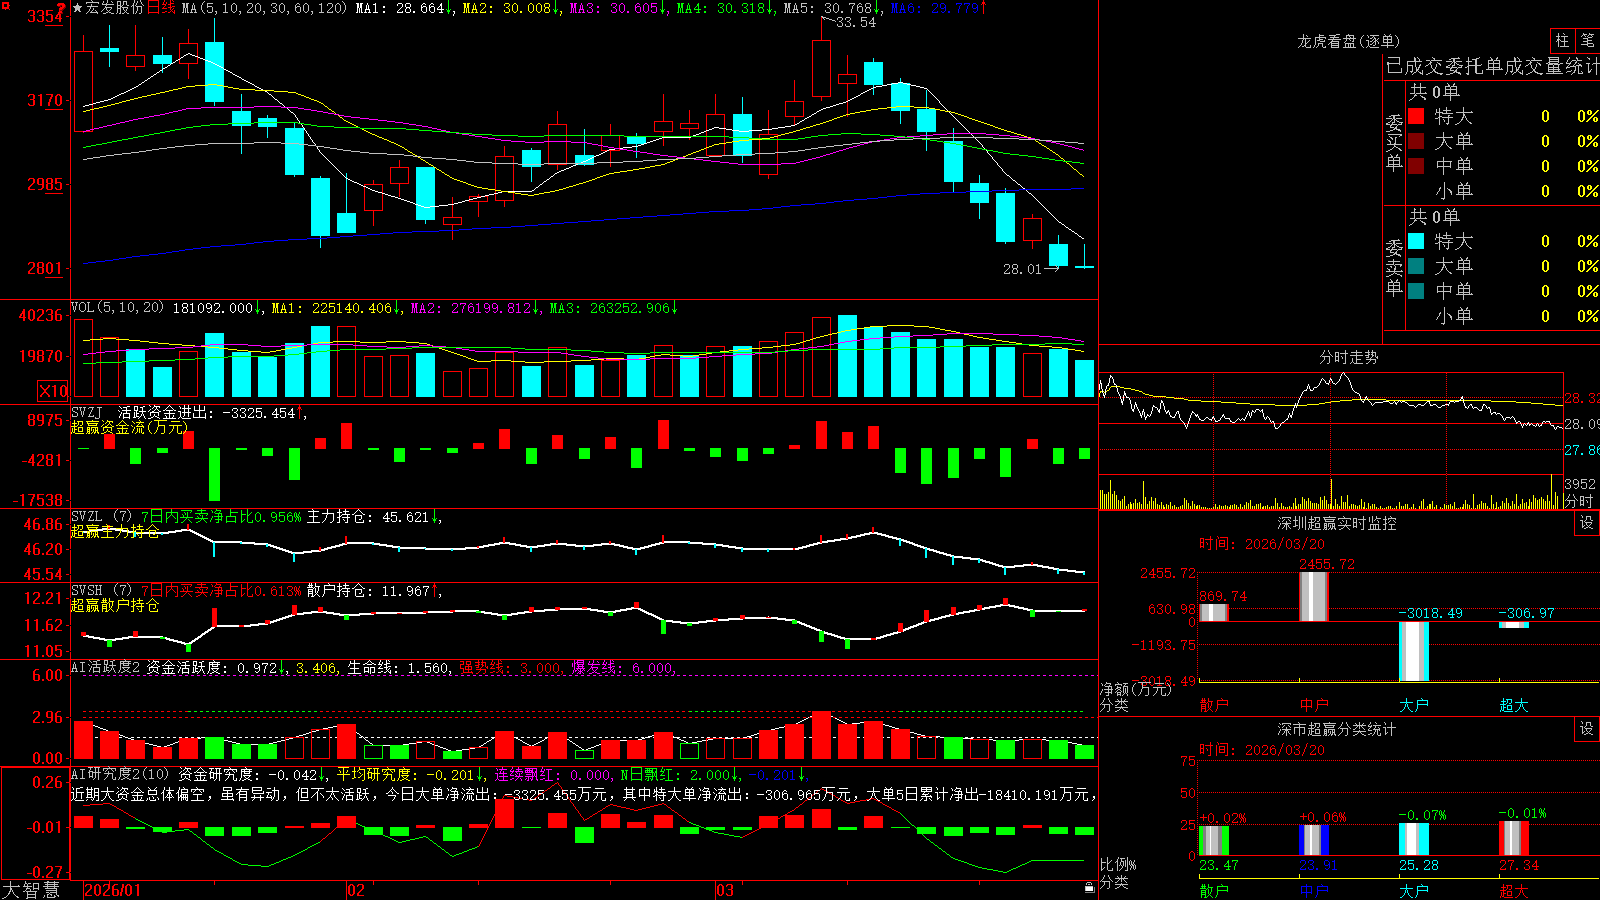Click the 02 month timeline marker
The width and height of the screenshot is (1600, 900).
coord(355,890)
